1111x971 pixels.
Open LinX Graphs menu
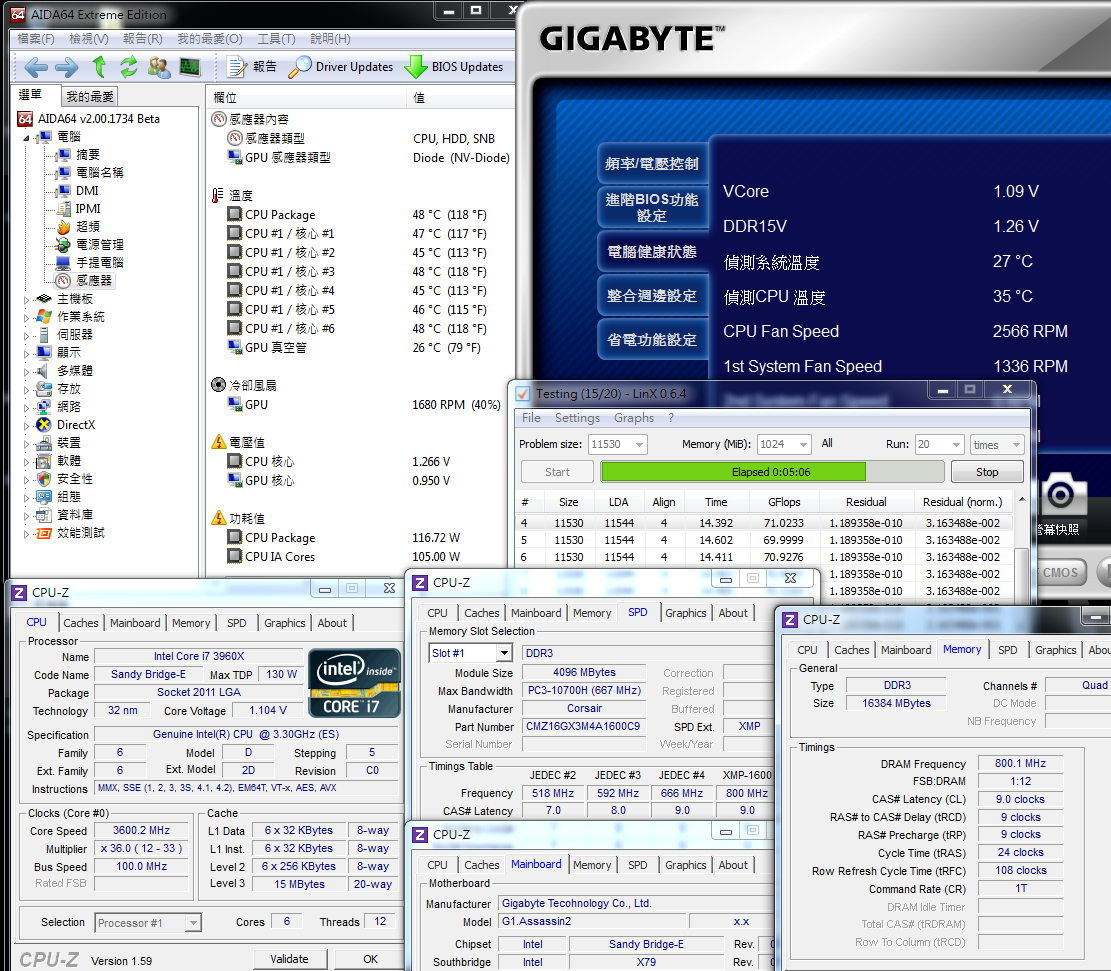coord(634,418)
